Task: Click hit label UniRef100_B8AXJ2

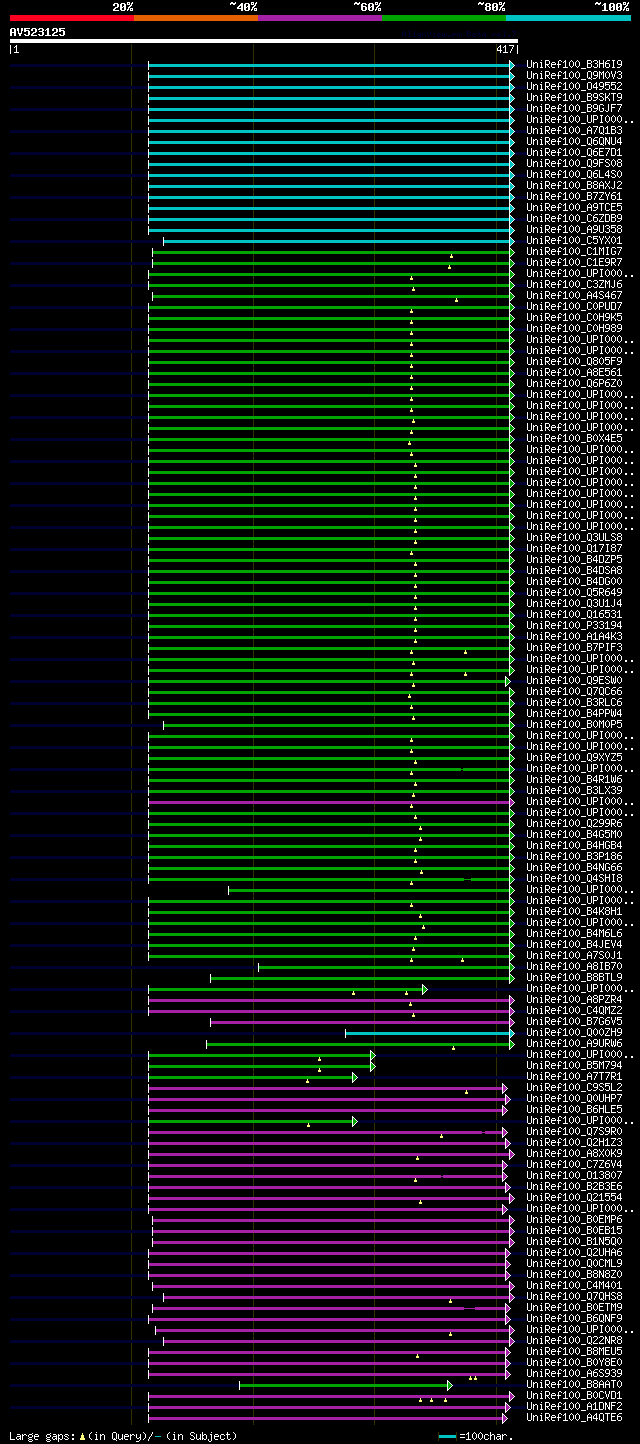Action: coord(574,185)
